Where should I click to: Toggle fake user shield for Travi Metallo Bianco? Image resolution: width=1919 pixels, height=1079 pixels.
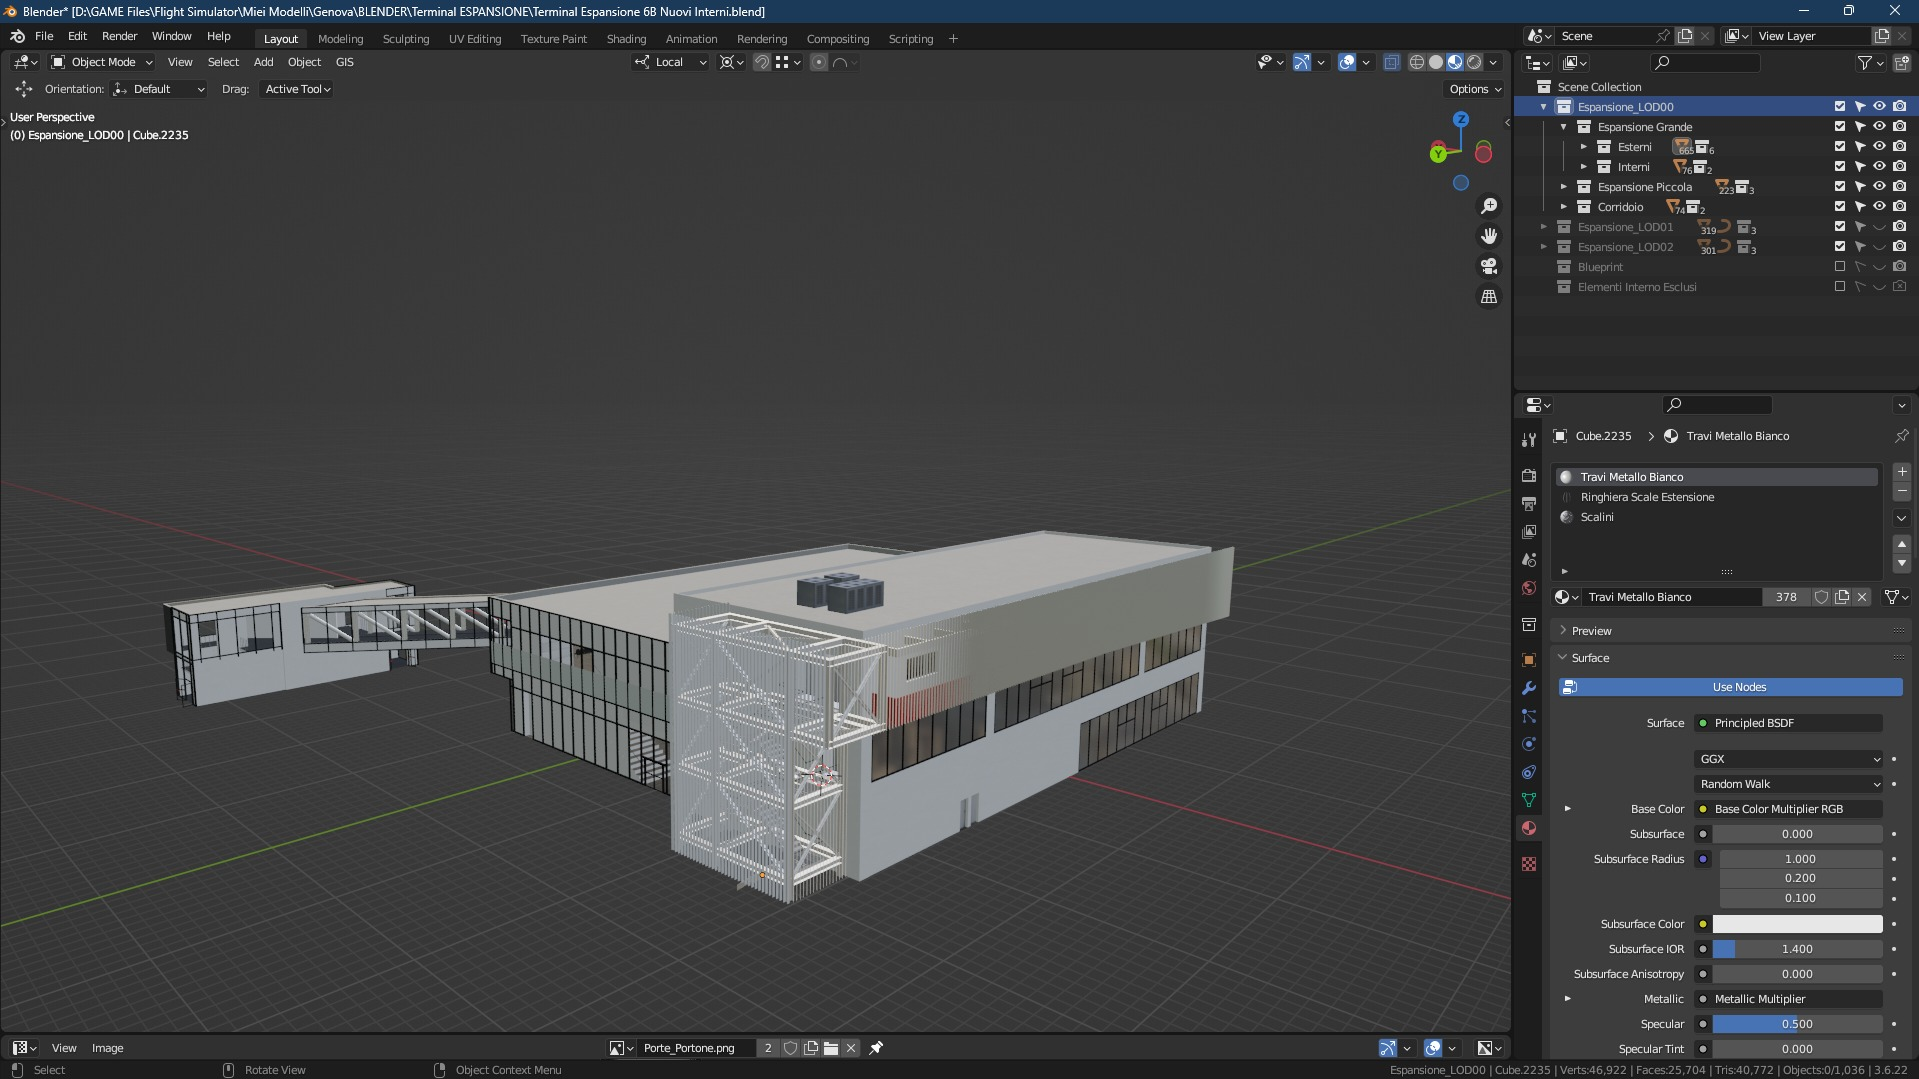(1821, 597)
